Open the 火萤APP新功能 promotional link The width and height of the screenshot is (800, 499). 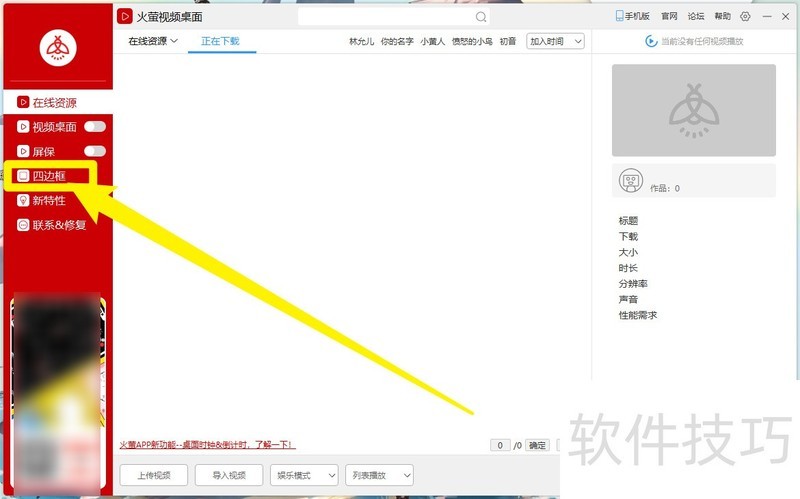207,445
